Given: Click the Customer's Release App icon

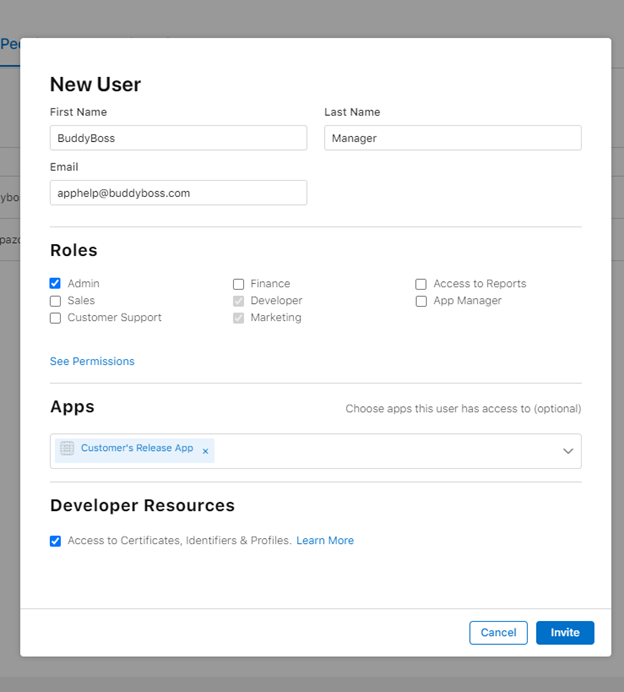Looking at the screenshot, I should tap(67, 449).
